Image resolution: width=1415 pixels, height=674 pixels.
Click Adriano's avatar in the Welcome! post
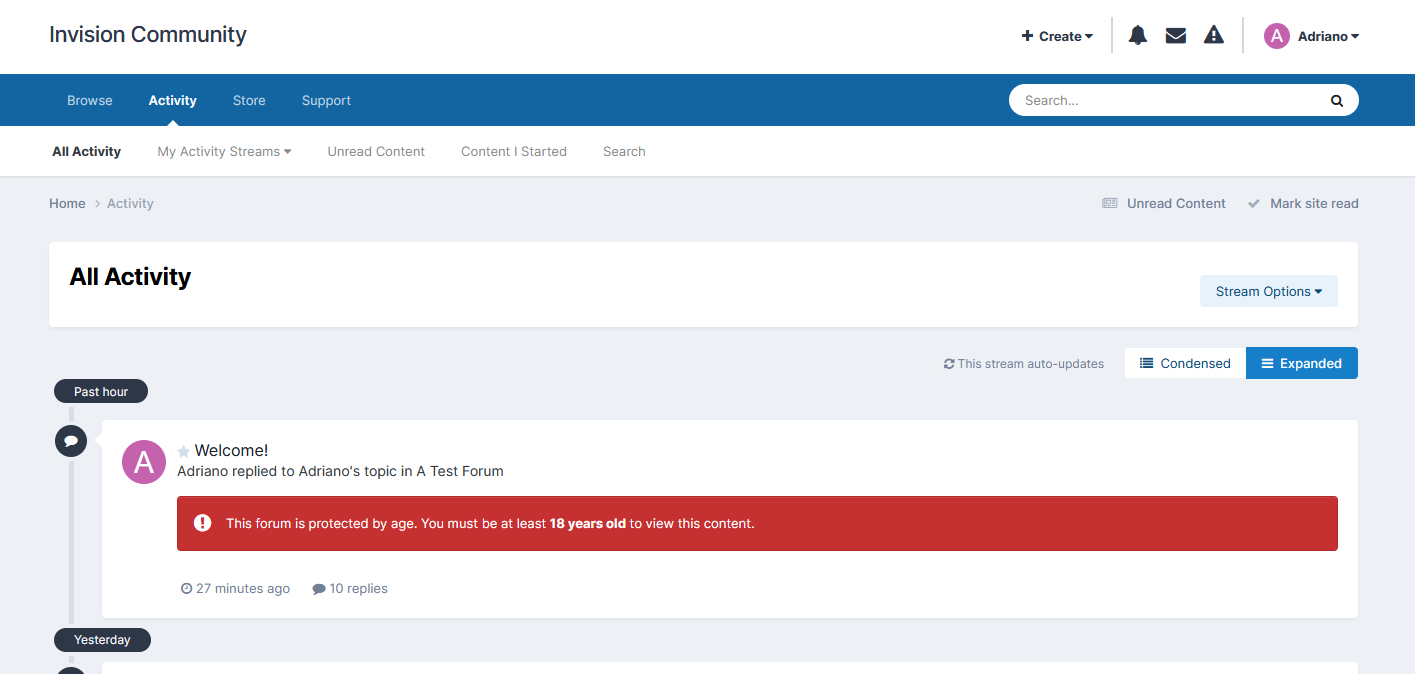(144, 462)
